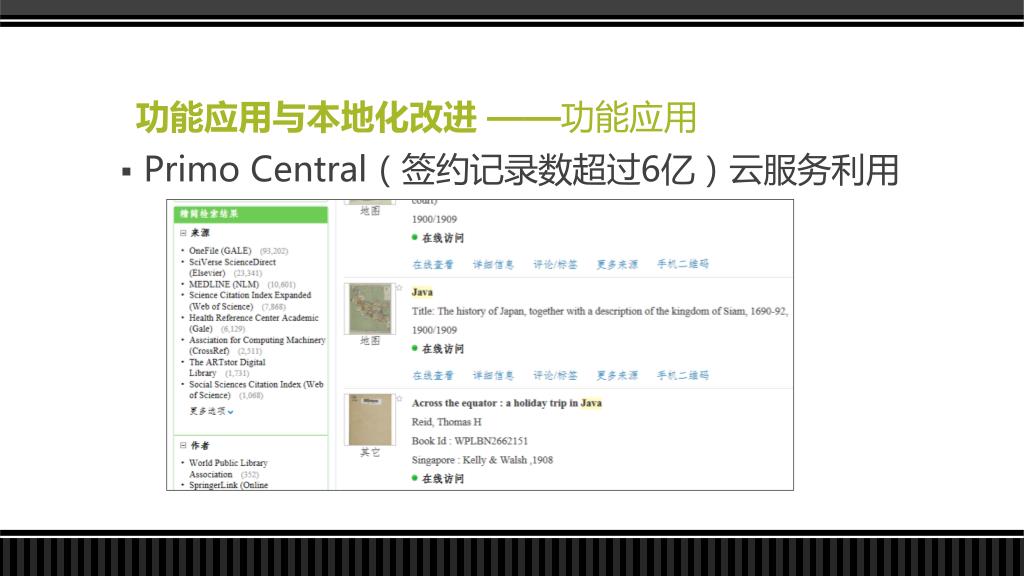Select author text Reid, Thomas H
1024x576 pixels.
[446, 422]
